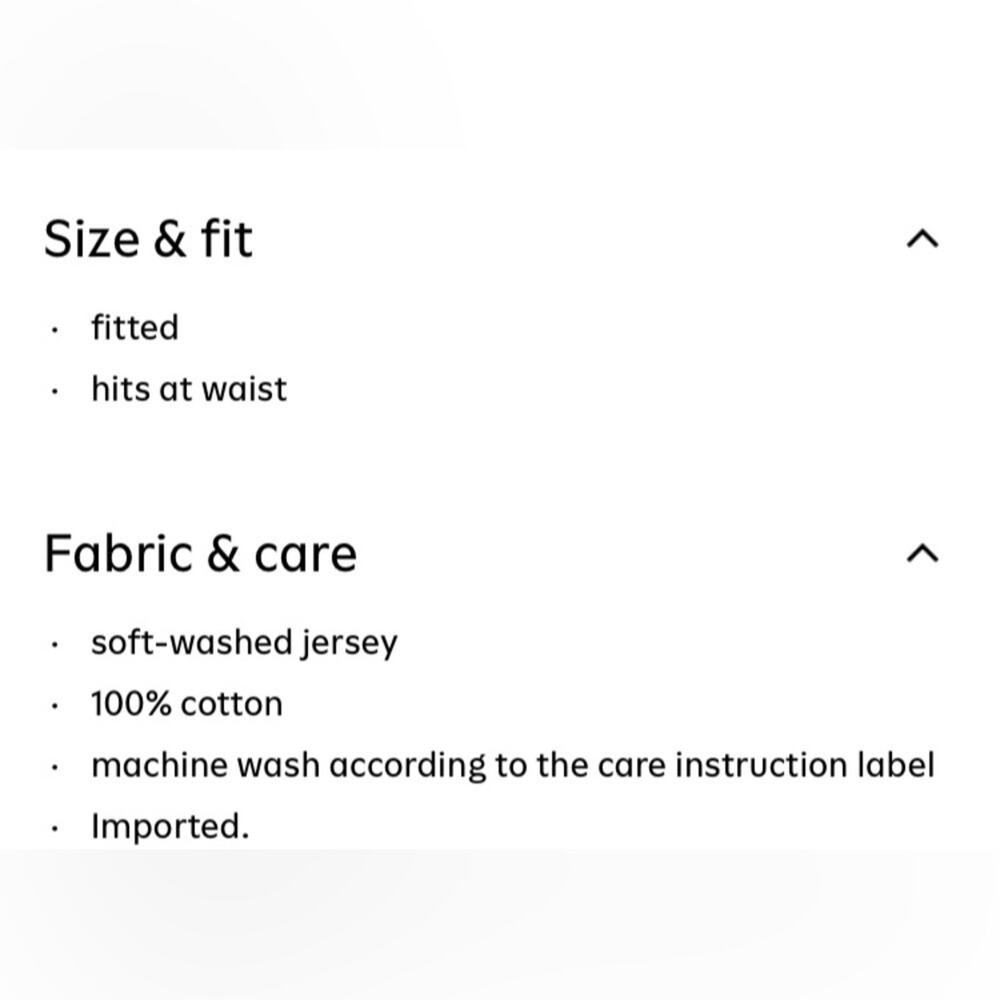Click the bullet dot before 'hits at waist'

pos(55,392)
